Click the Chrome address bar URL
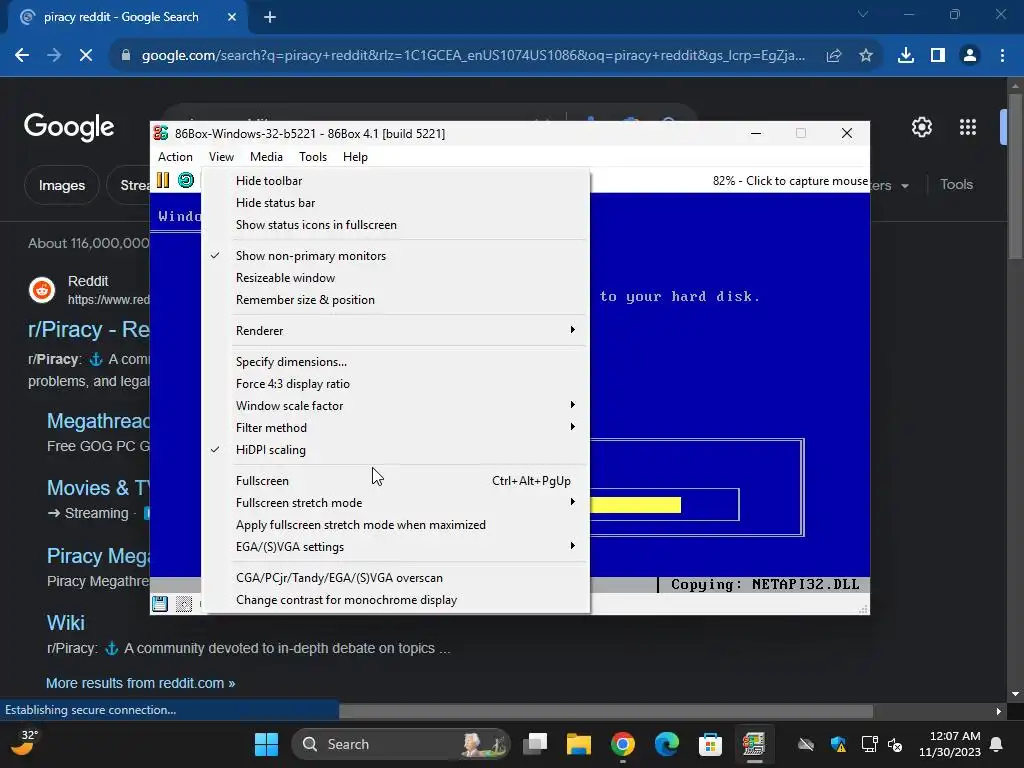Screen dimensions: 1024x768 point(473,56)
